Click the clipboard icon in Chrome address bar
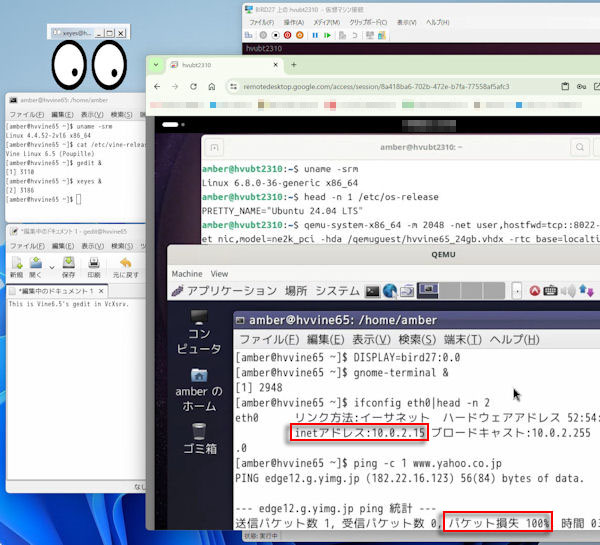 coord(565,87)
